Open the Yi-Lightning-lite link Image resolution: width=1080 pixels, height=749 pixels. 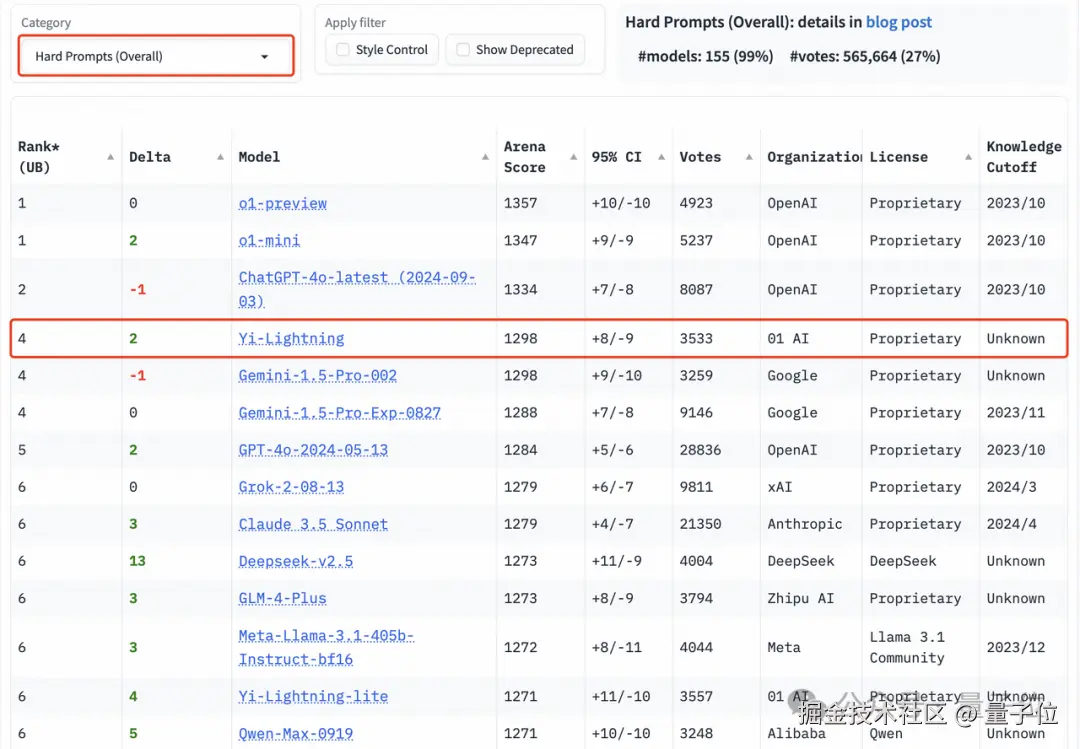pyautogui.click(x=313, y=697)
